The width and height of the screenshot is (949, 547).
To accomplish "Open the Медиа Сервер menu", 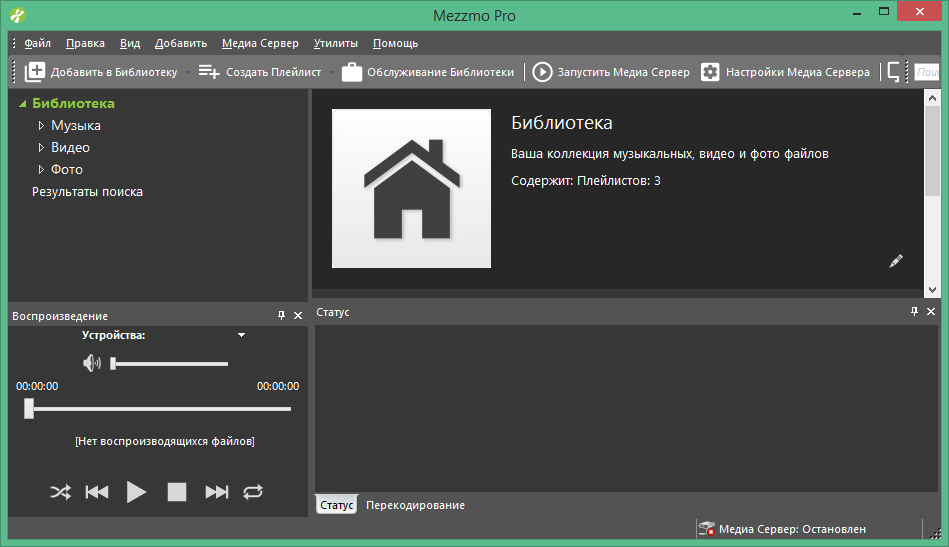I will [x=260, y=43].
